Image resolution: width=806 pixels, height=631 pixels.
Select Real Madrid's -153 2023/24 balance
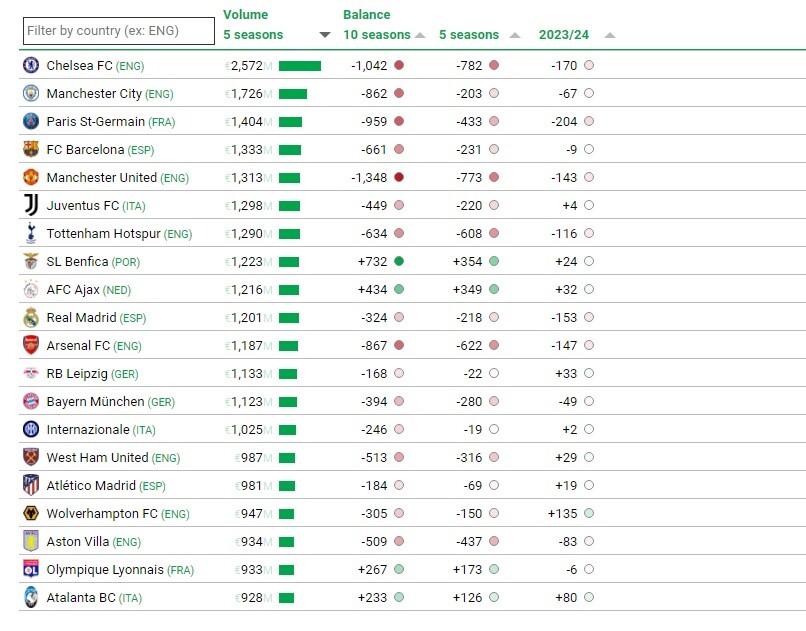(564, 318)
